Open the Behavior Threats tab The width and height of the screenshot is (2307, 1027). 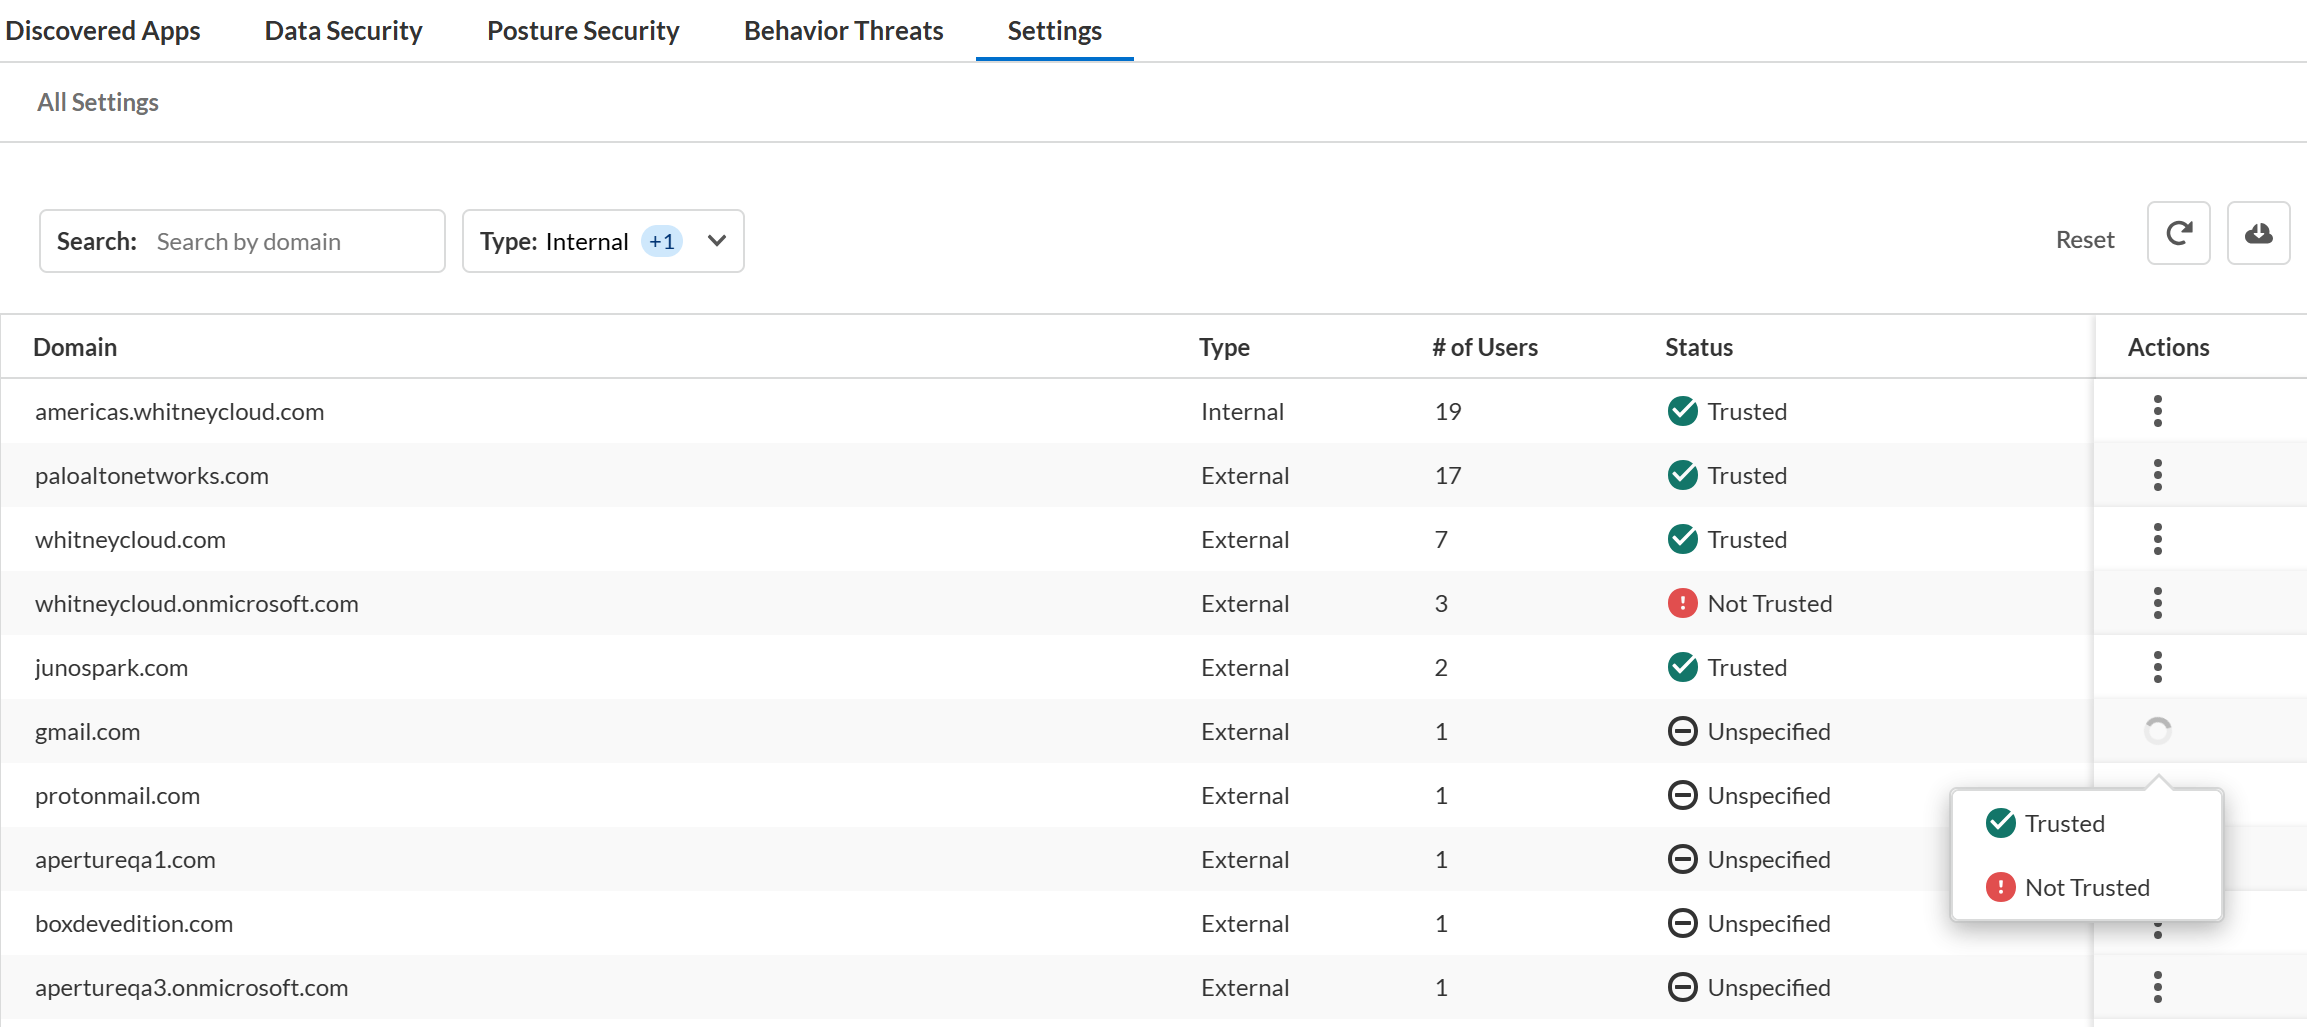click(x=843, y=31)
